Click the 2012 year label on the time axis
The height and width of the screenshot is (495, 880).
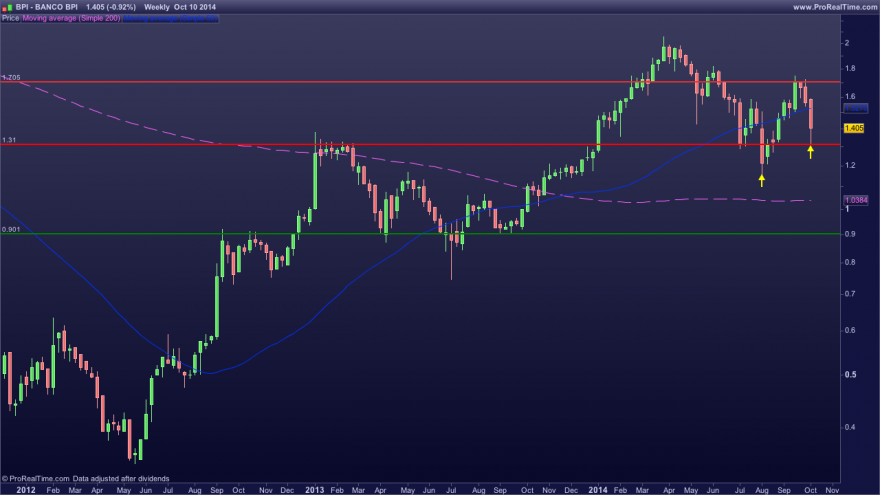(x=26, y=489)
